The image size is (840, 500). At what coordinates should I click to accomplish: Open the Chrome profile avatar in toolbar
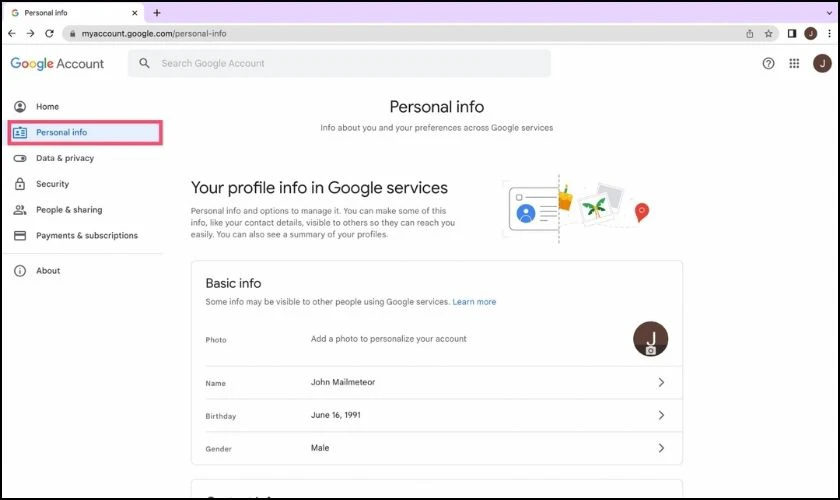tap(811, 33)
